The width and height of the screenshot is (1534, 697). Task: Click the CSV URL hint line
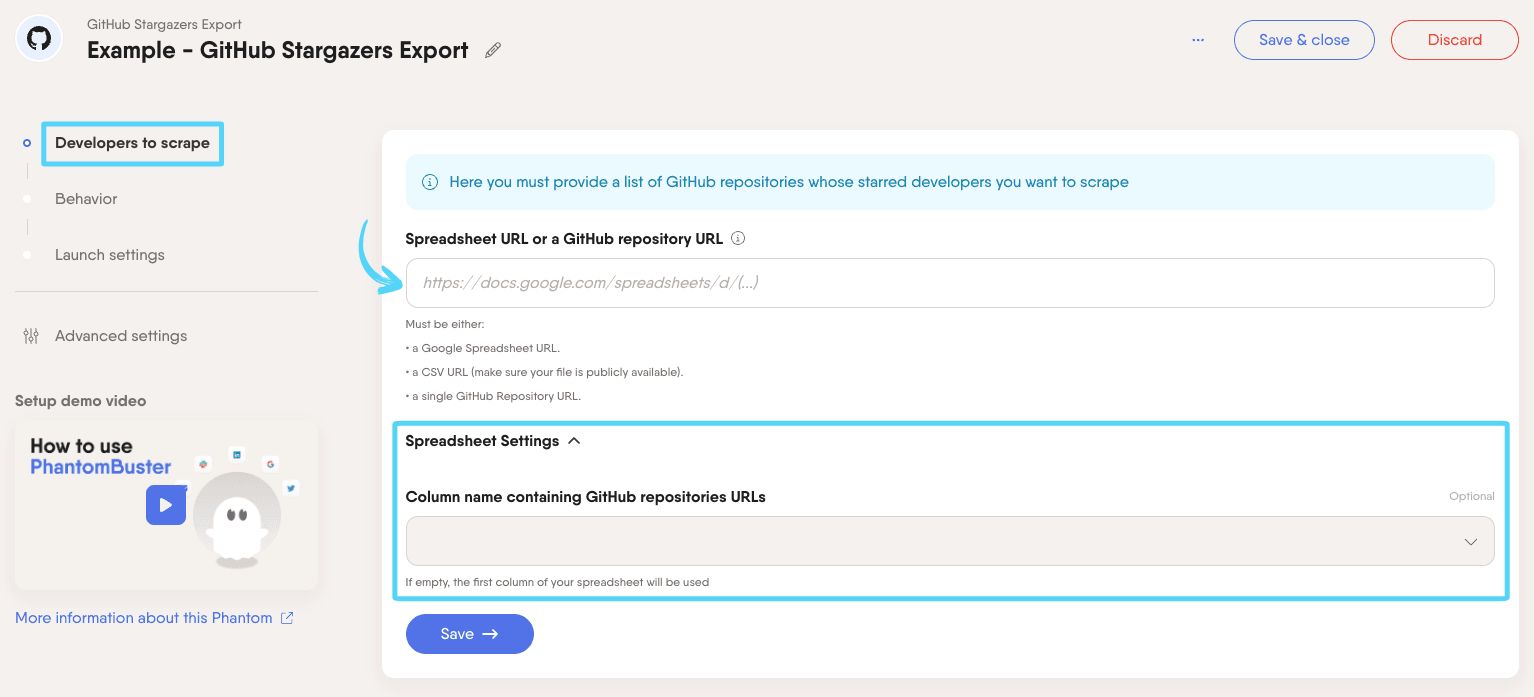[x=545, y=372]
